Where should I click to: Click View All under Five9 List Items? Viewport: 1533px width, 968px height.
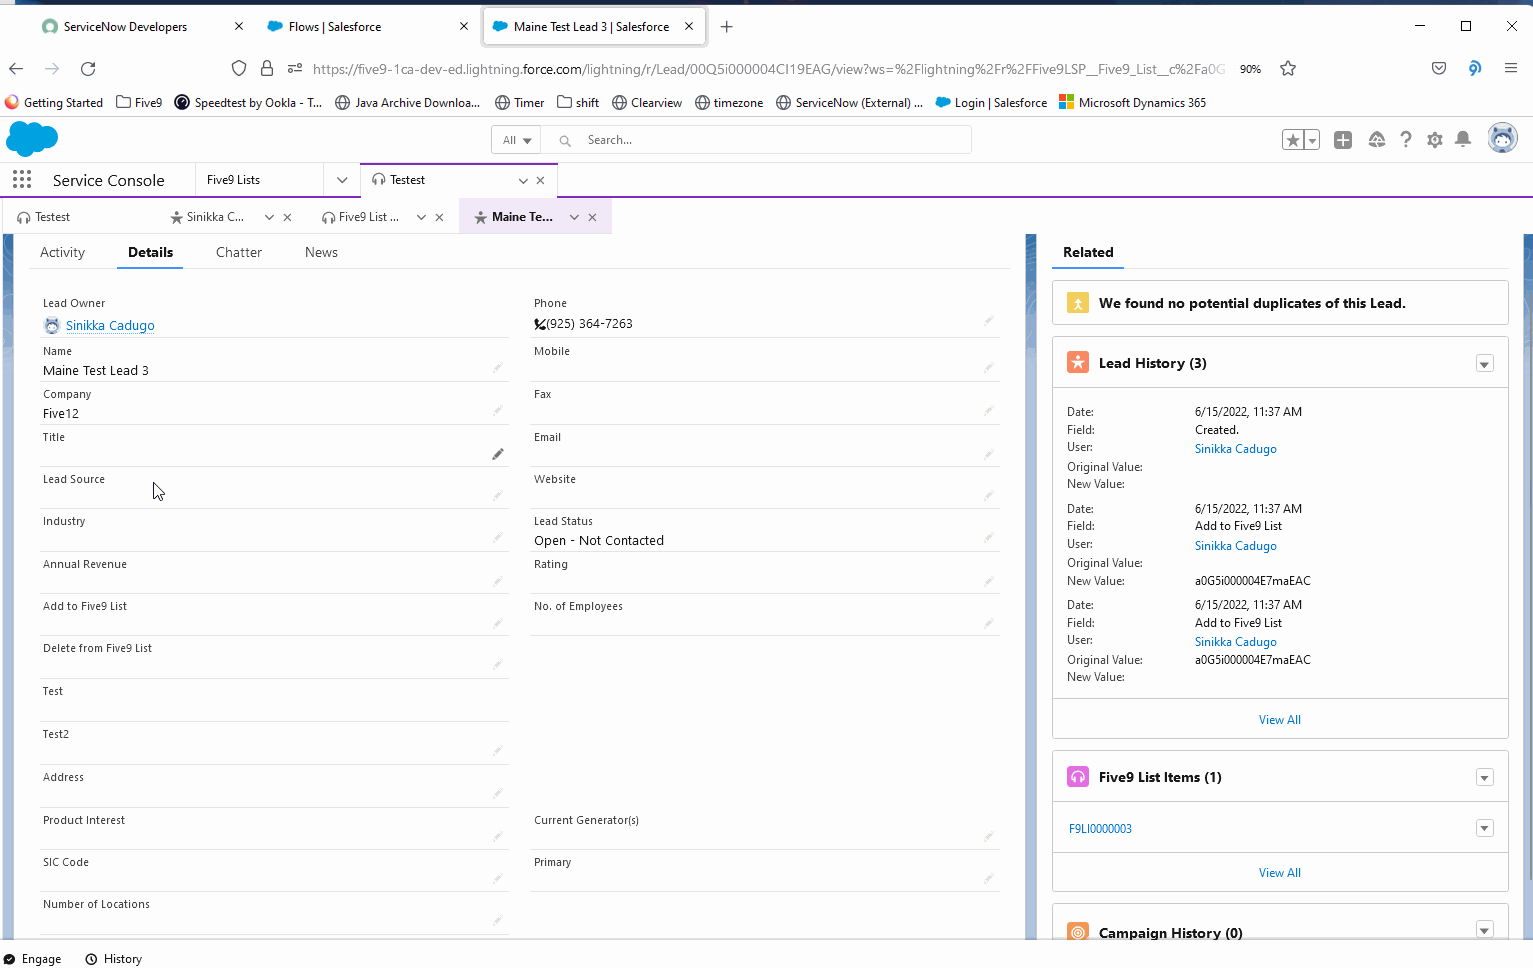point(1280,873)
